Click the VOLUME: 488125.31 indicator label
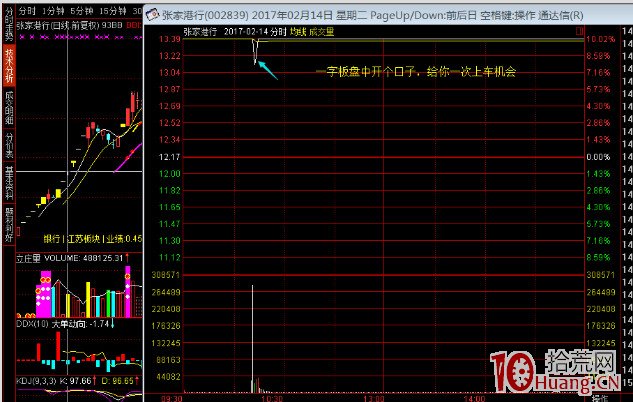Image resolution: width=633 pixels, height=402 pixels. click(x=84, y=258)
